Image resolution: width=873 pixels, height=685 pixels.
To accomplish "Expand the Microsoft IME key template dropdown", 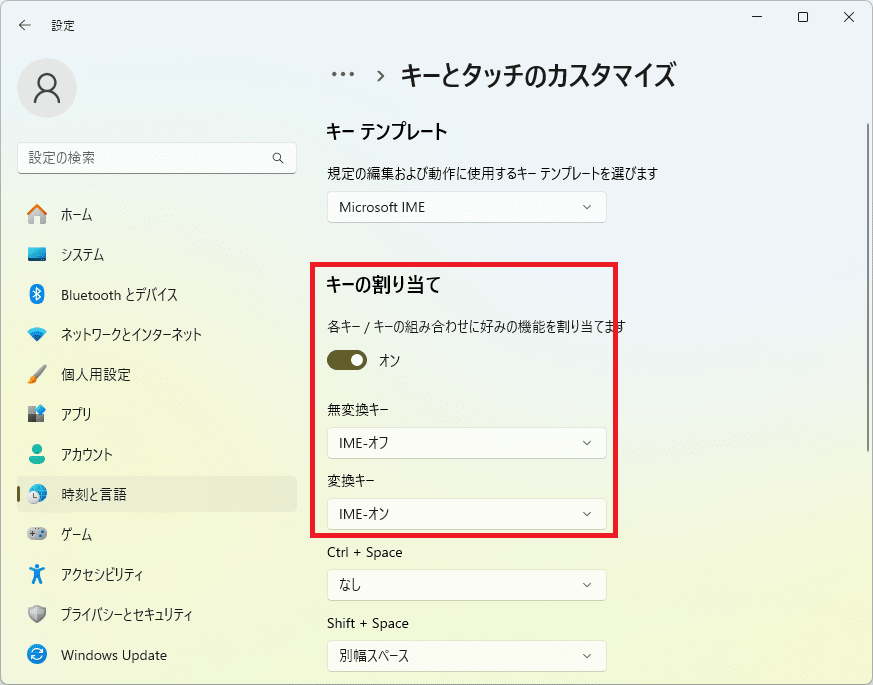I will [467, 207].
